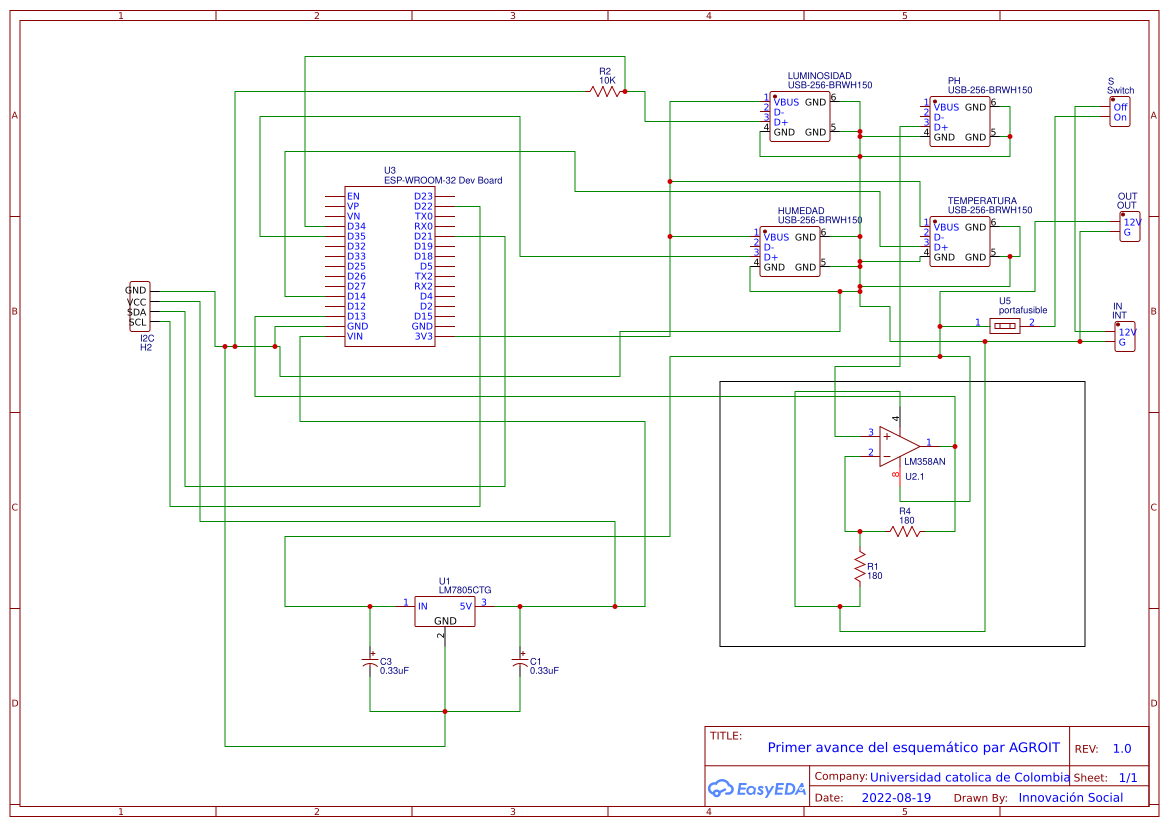Viewport: 1169px width, 827px height.
Task: Click the date field 2022-08-19
Action: pos(896,797)
